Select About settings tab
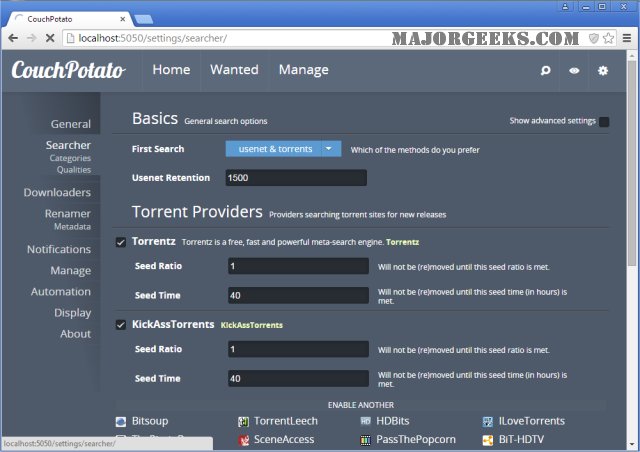640x452 pixels. (76, 334)
